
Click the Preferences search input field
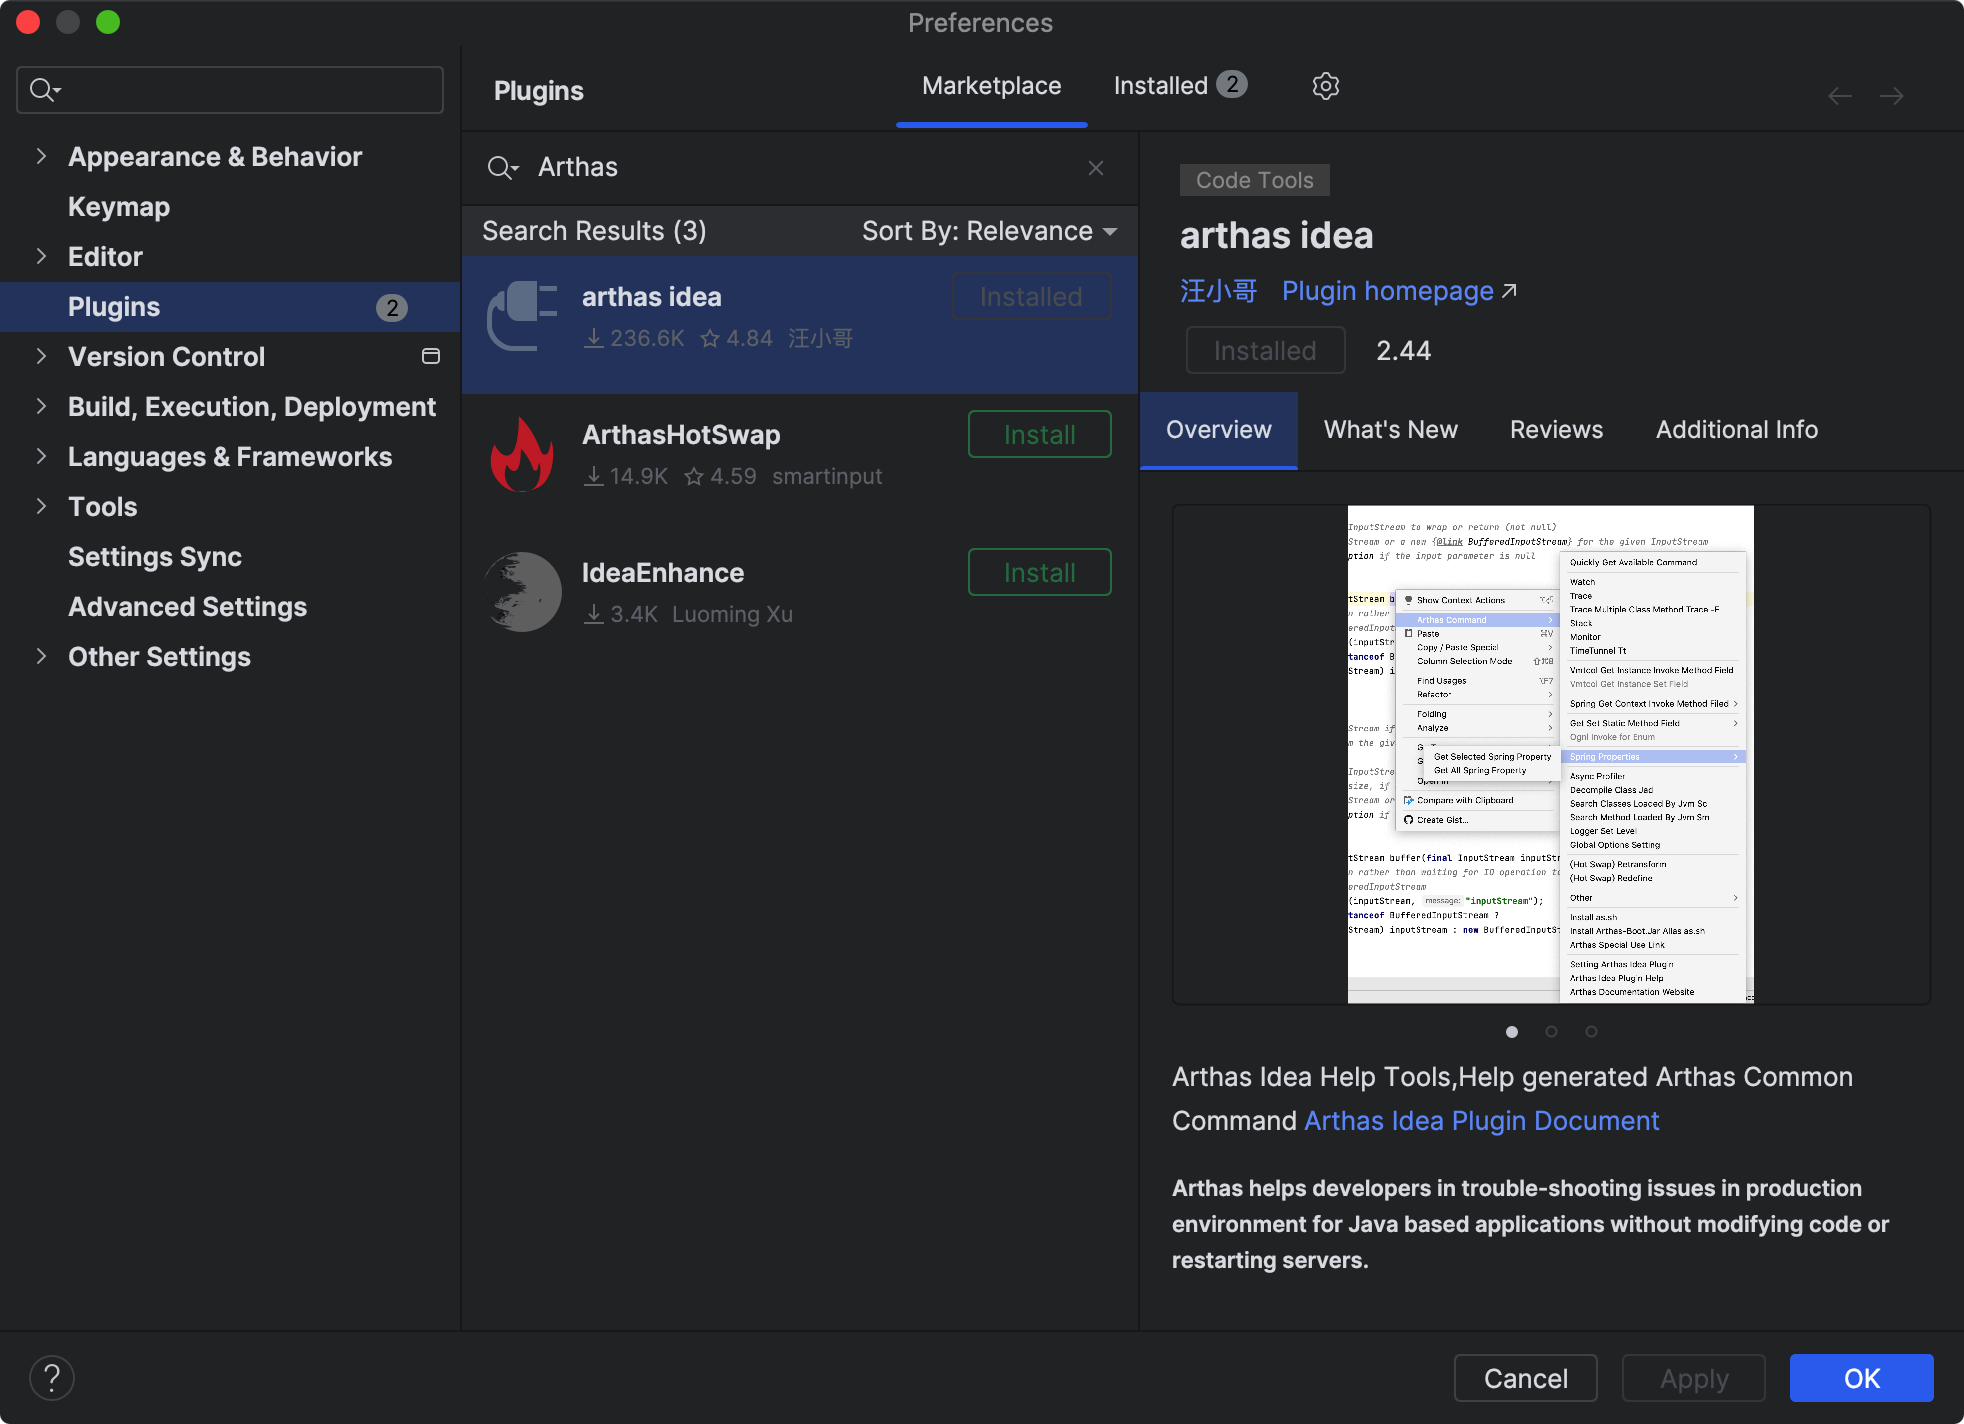click(x=245, y=90)
